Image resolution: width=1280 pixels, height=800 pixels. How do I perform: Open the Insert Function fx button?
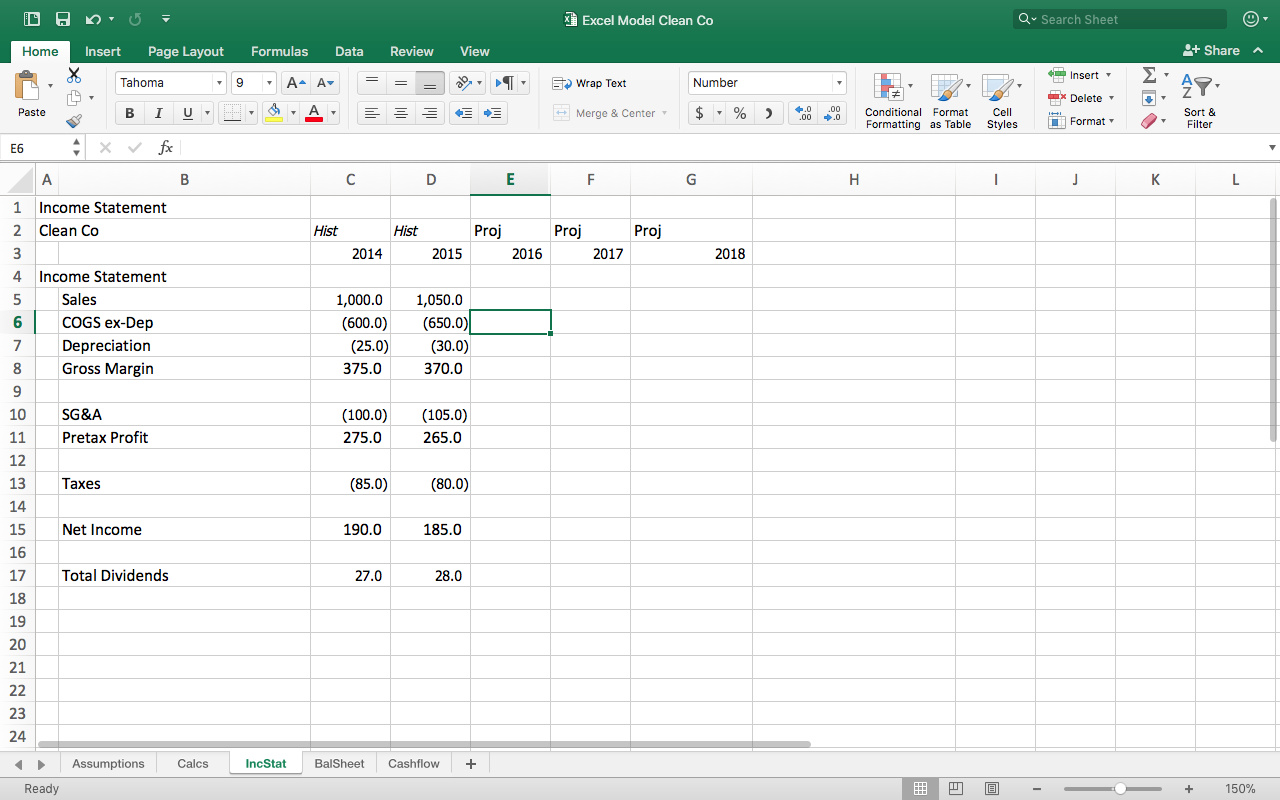tap(166, 147)
